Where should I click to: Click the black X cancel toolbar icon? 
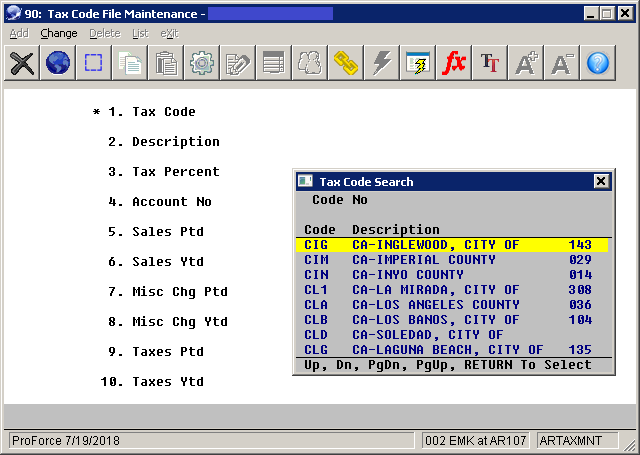coord(22,63)
